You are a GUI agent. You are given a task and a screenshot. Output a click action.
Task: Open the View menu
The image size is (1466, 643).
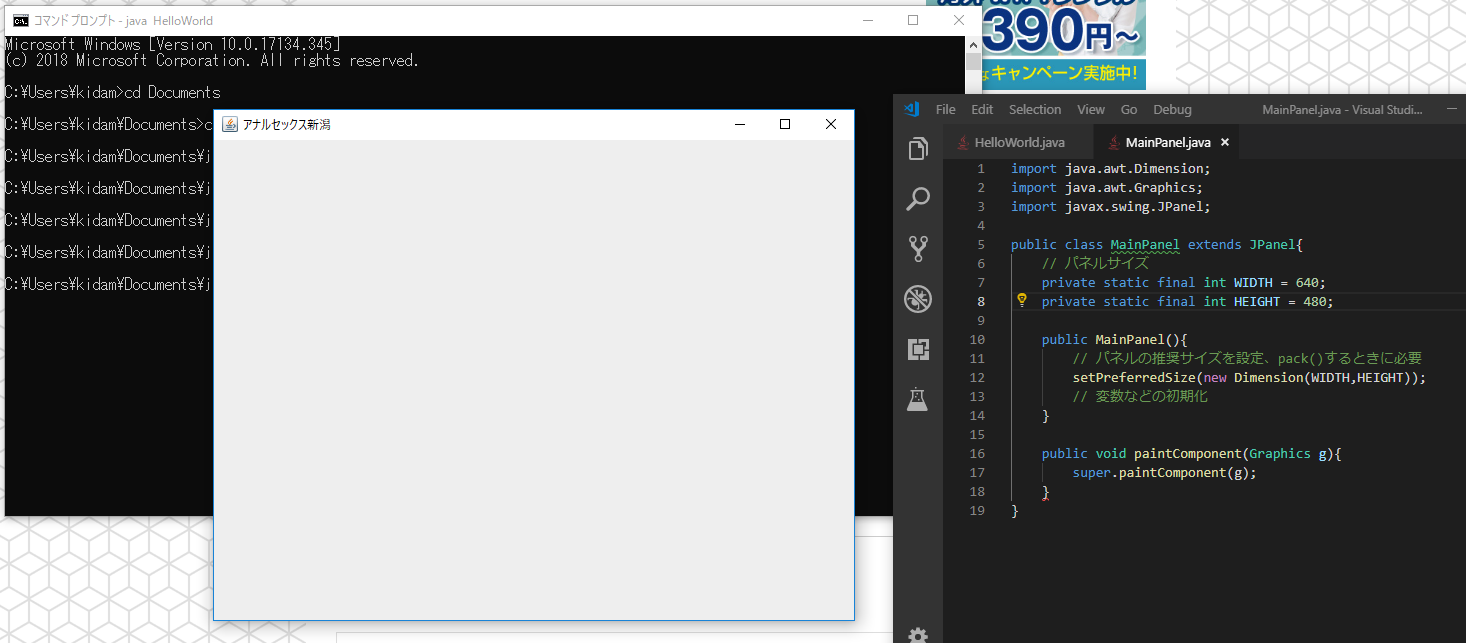coord(1090,109)
